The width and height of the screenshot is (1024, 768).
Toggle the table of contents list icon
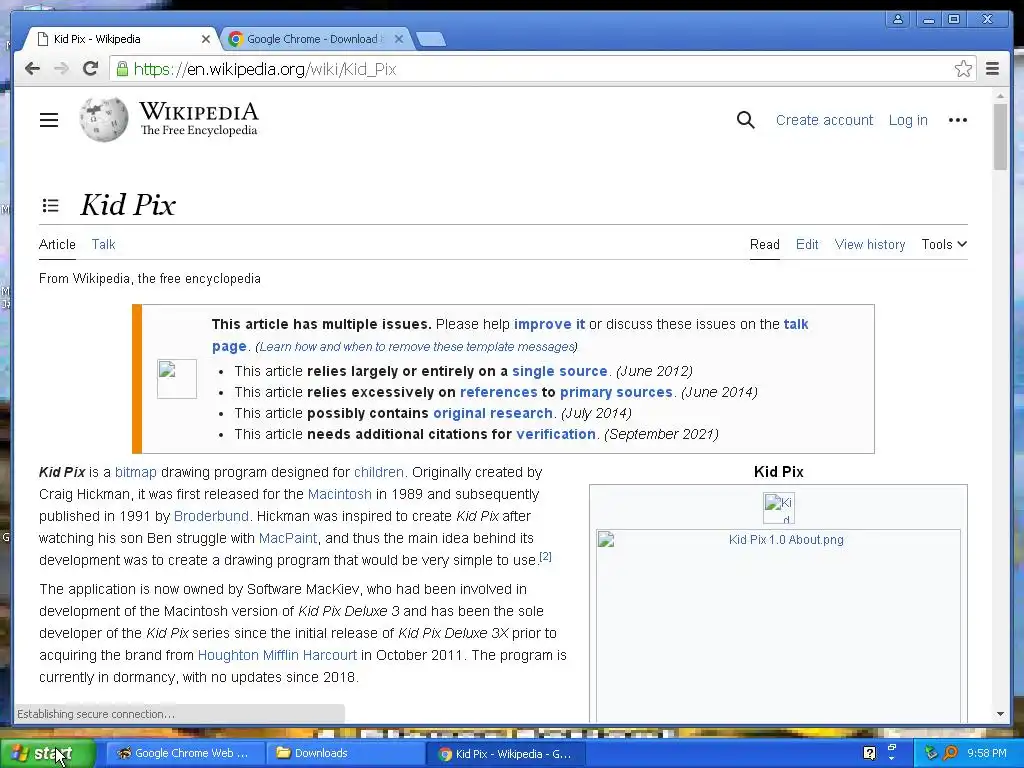50,206
